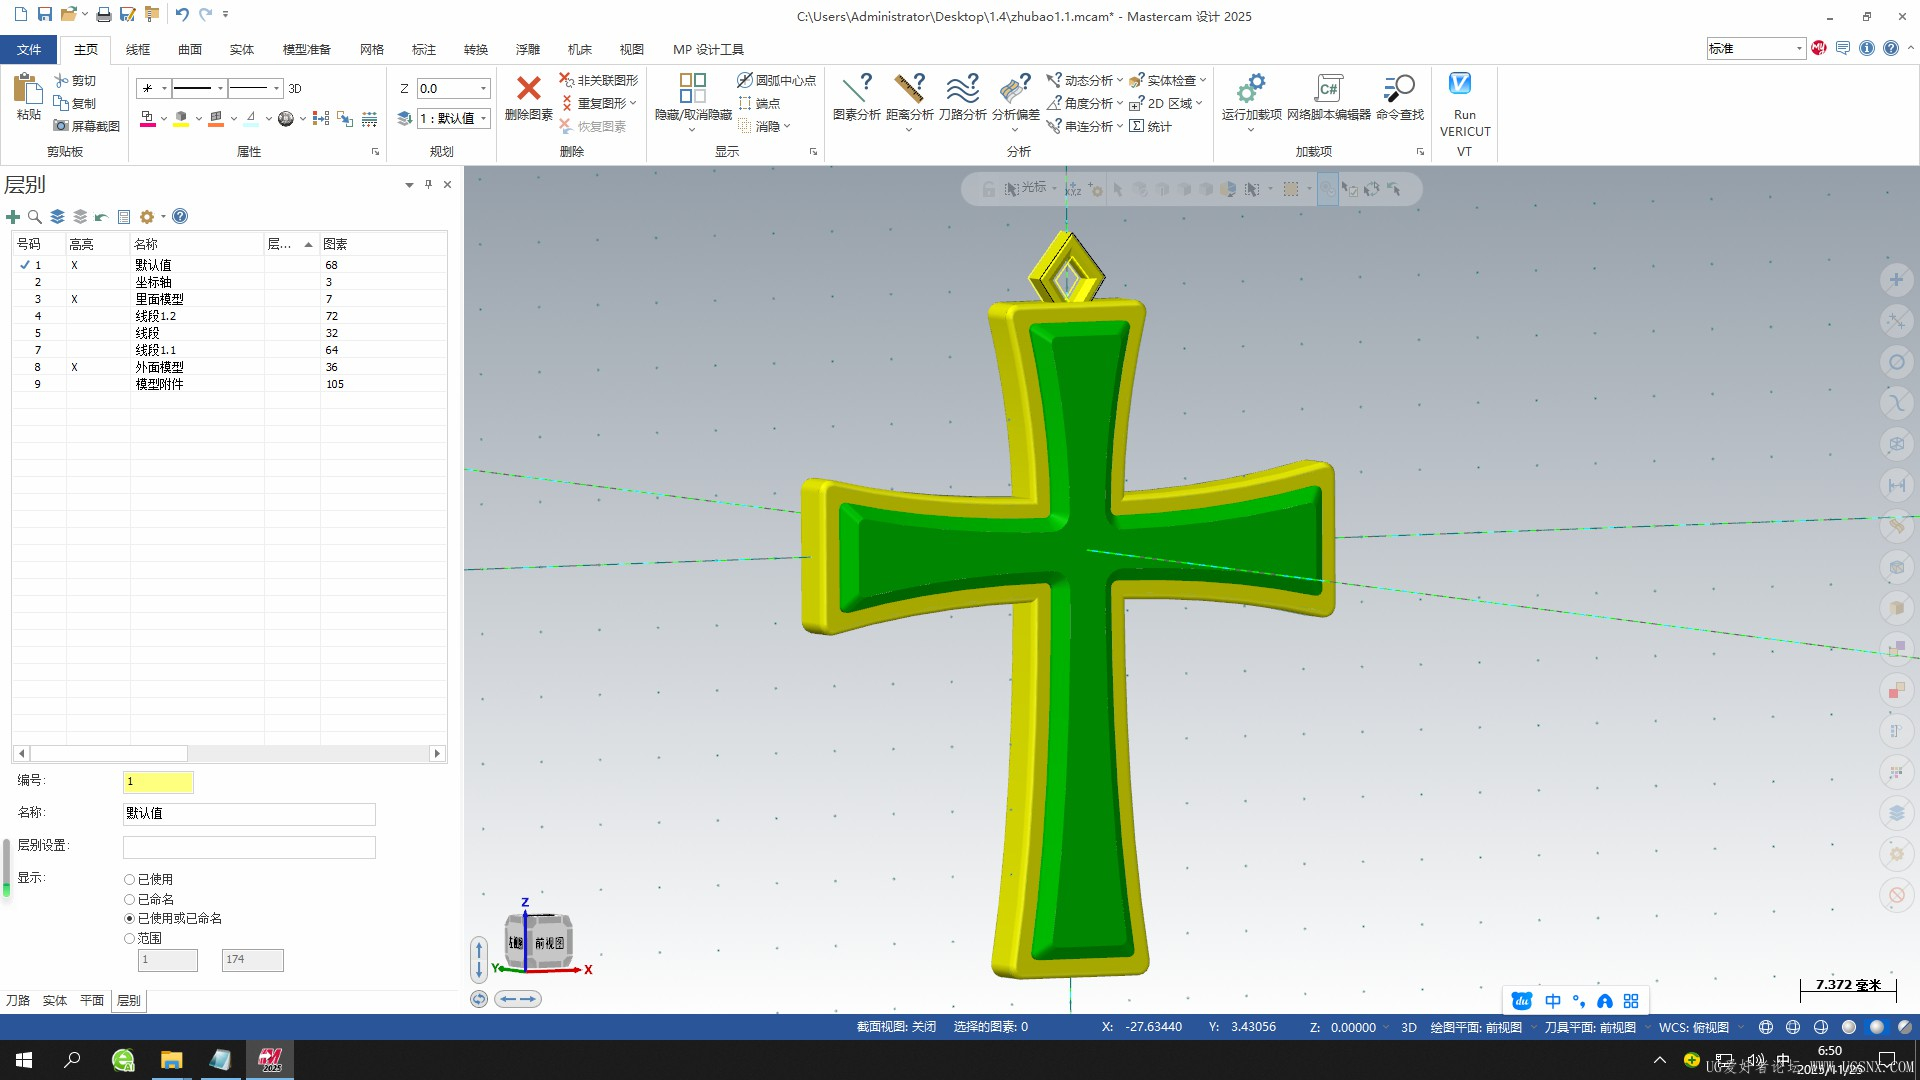Select the 已命名 display radio button

pyautogui.click(x=129, y=900)
